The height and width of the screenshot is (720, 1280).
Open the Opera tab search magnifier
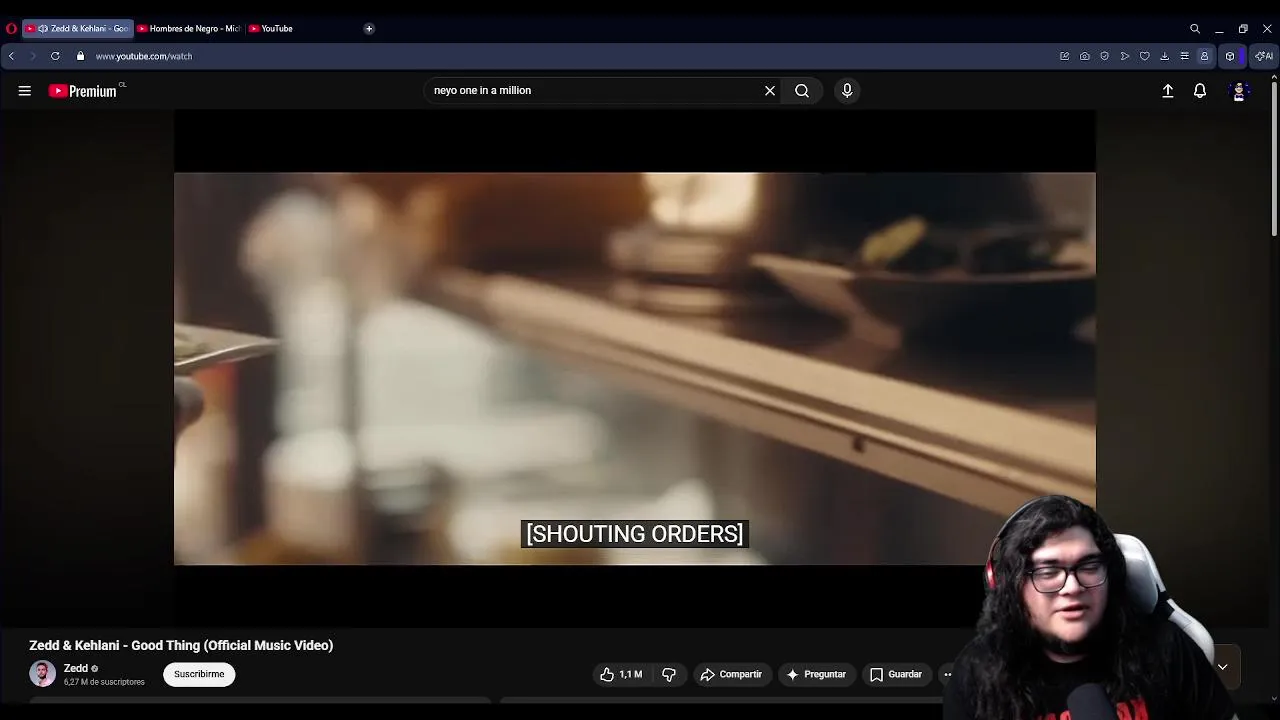pyautogui.click(x=1195, y=29)
